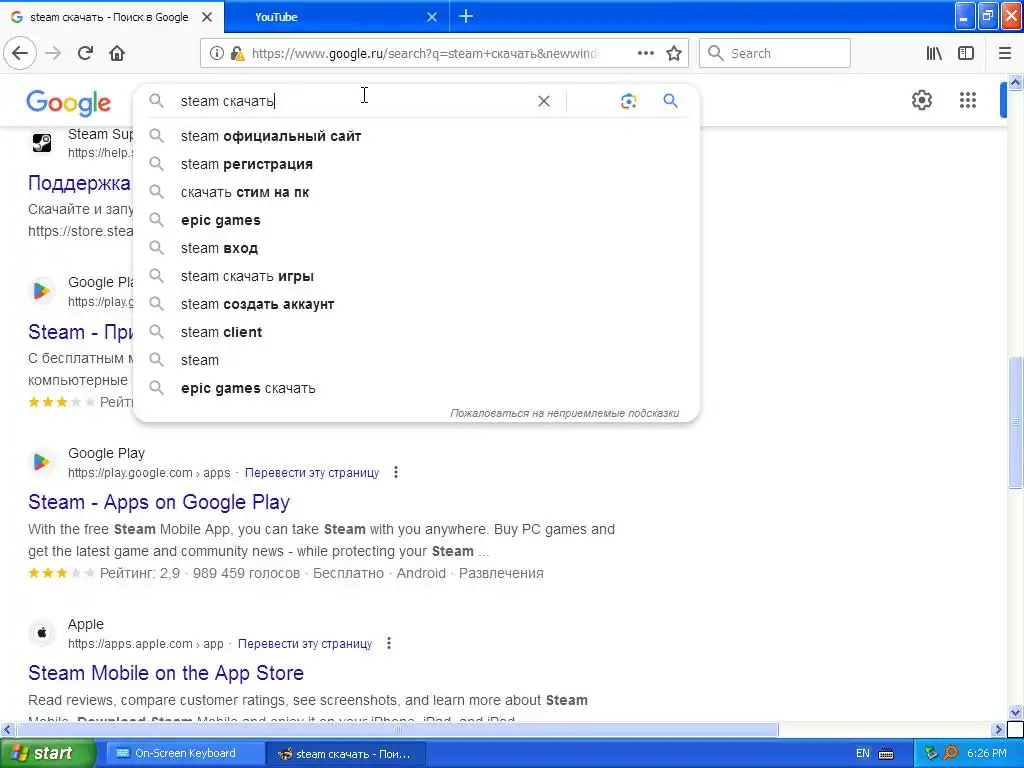Image resolution: width=1024 pixels, height=768 pixels.
Task: Click the EN language indicator
Action: click(863, 754)
